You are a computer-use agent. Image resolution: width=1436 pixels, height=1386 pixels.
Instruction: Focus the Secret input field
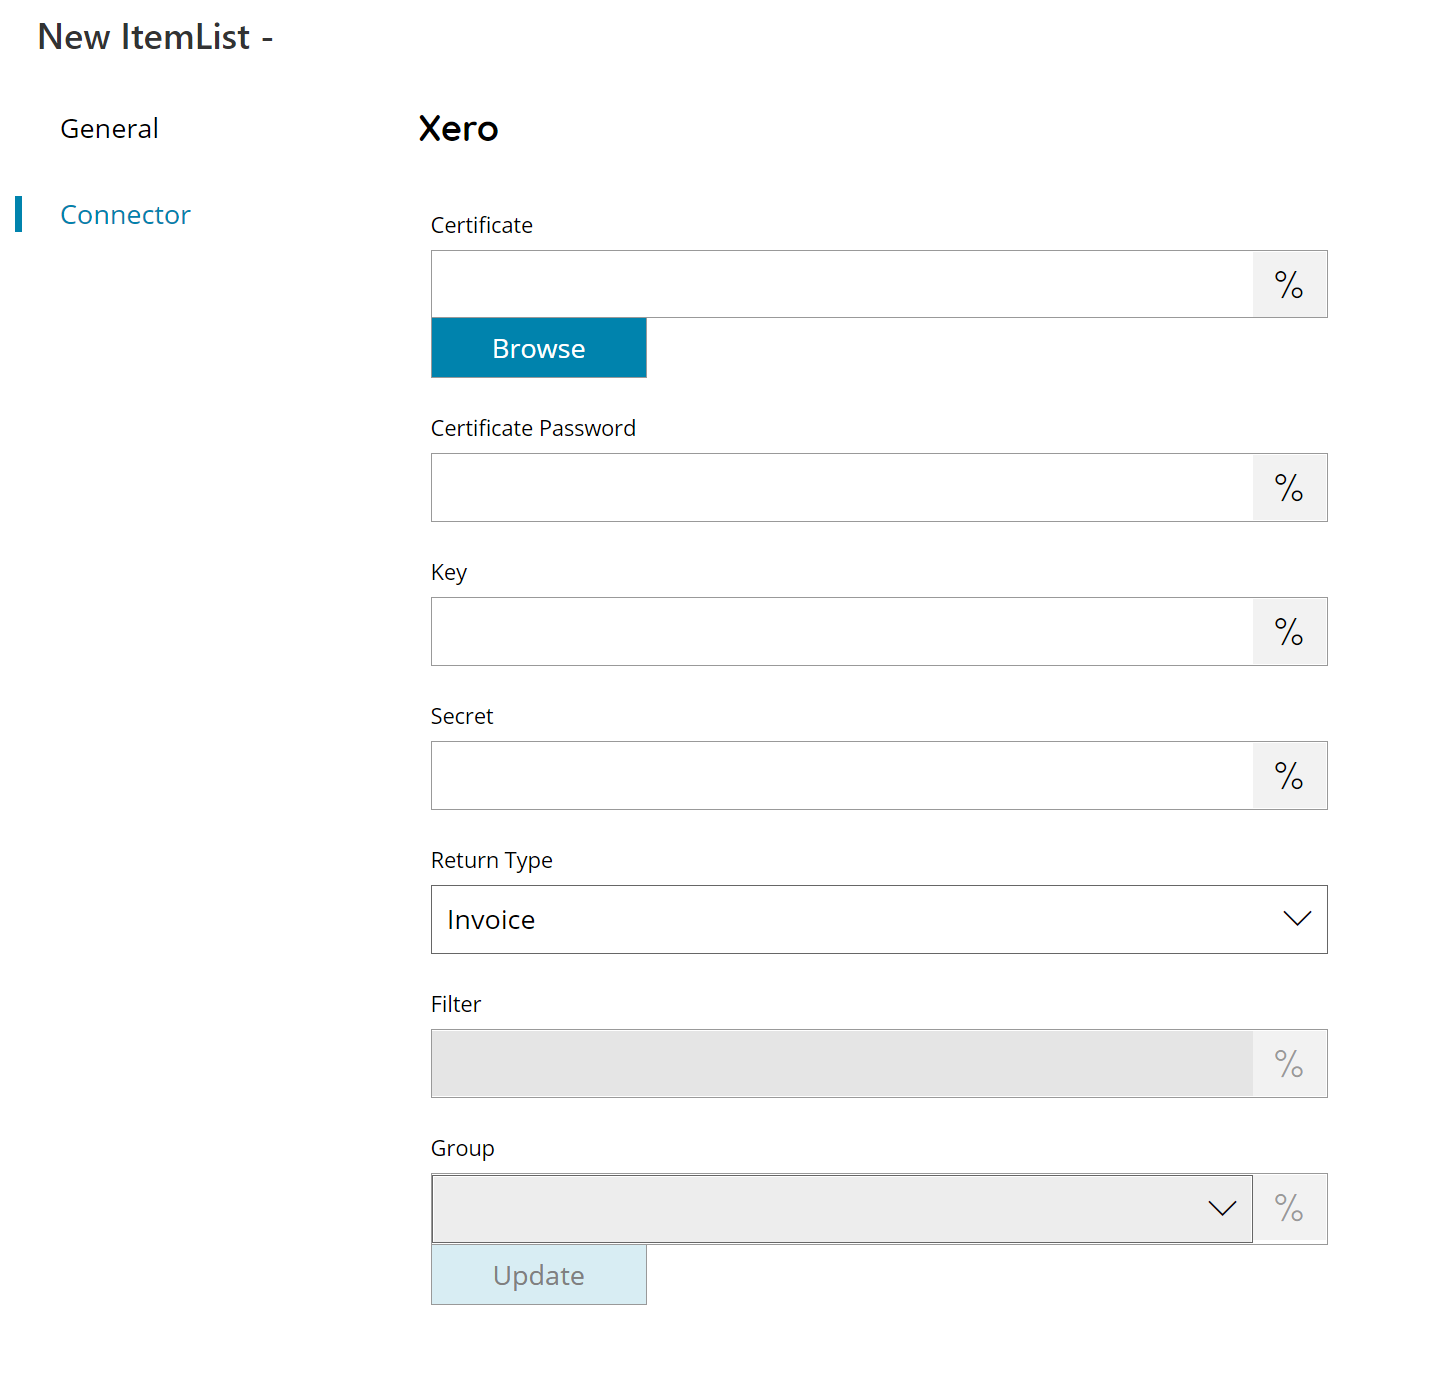[842, 775]
